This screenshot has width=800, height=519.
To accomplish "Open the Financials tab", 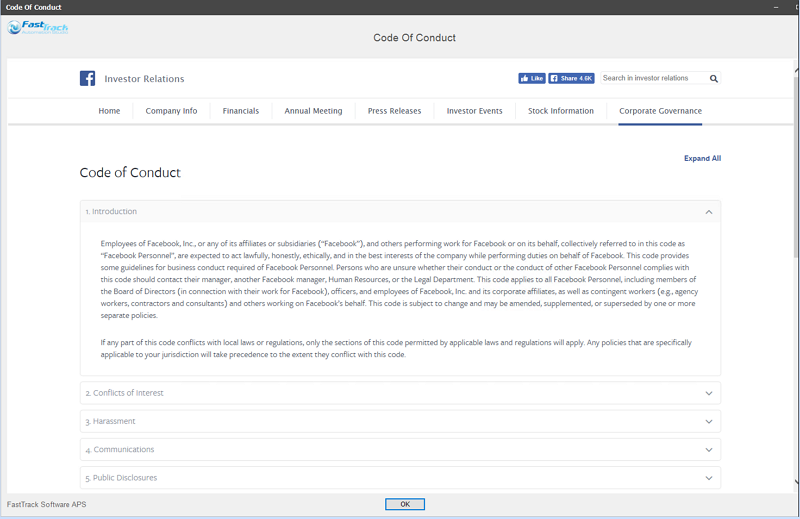I will 241,111.
